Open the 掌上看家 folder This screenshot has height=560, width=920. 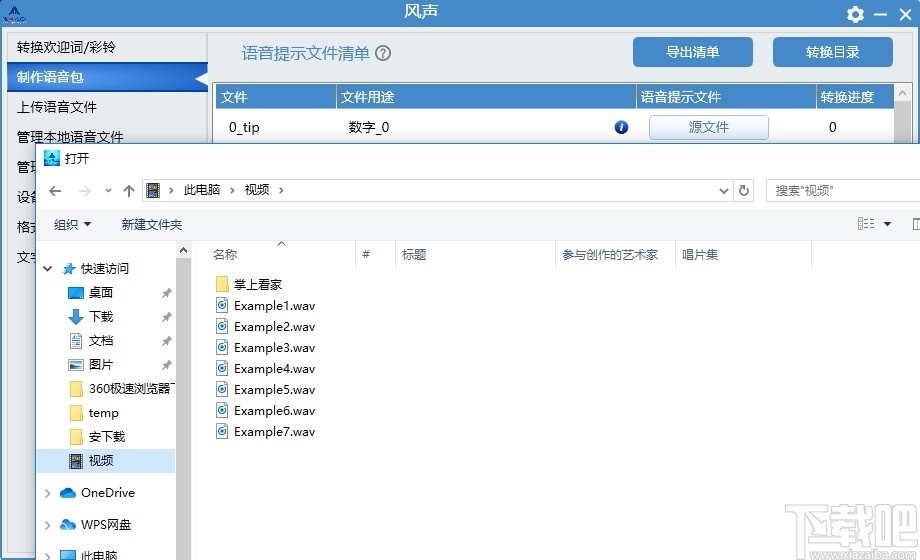(249, 285)
